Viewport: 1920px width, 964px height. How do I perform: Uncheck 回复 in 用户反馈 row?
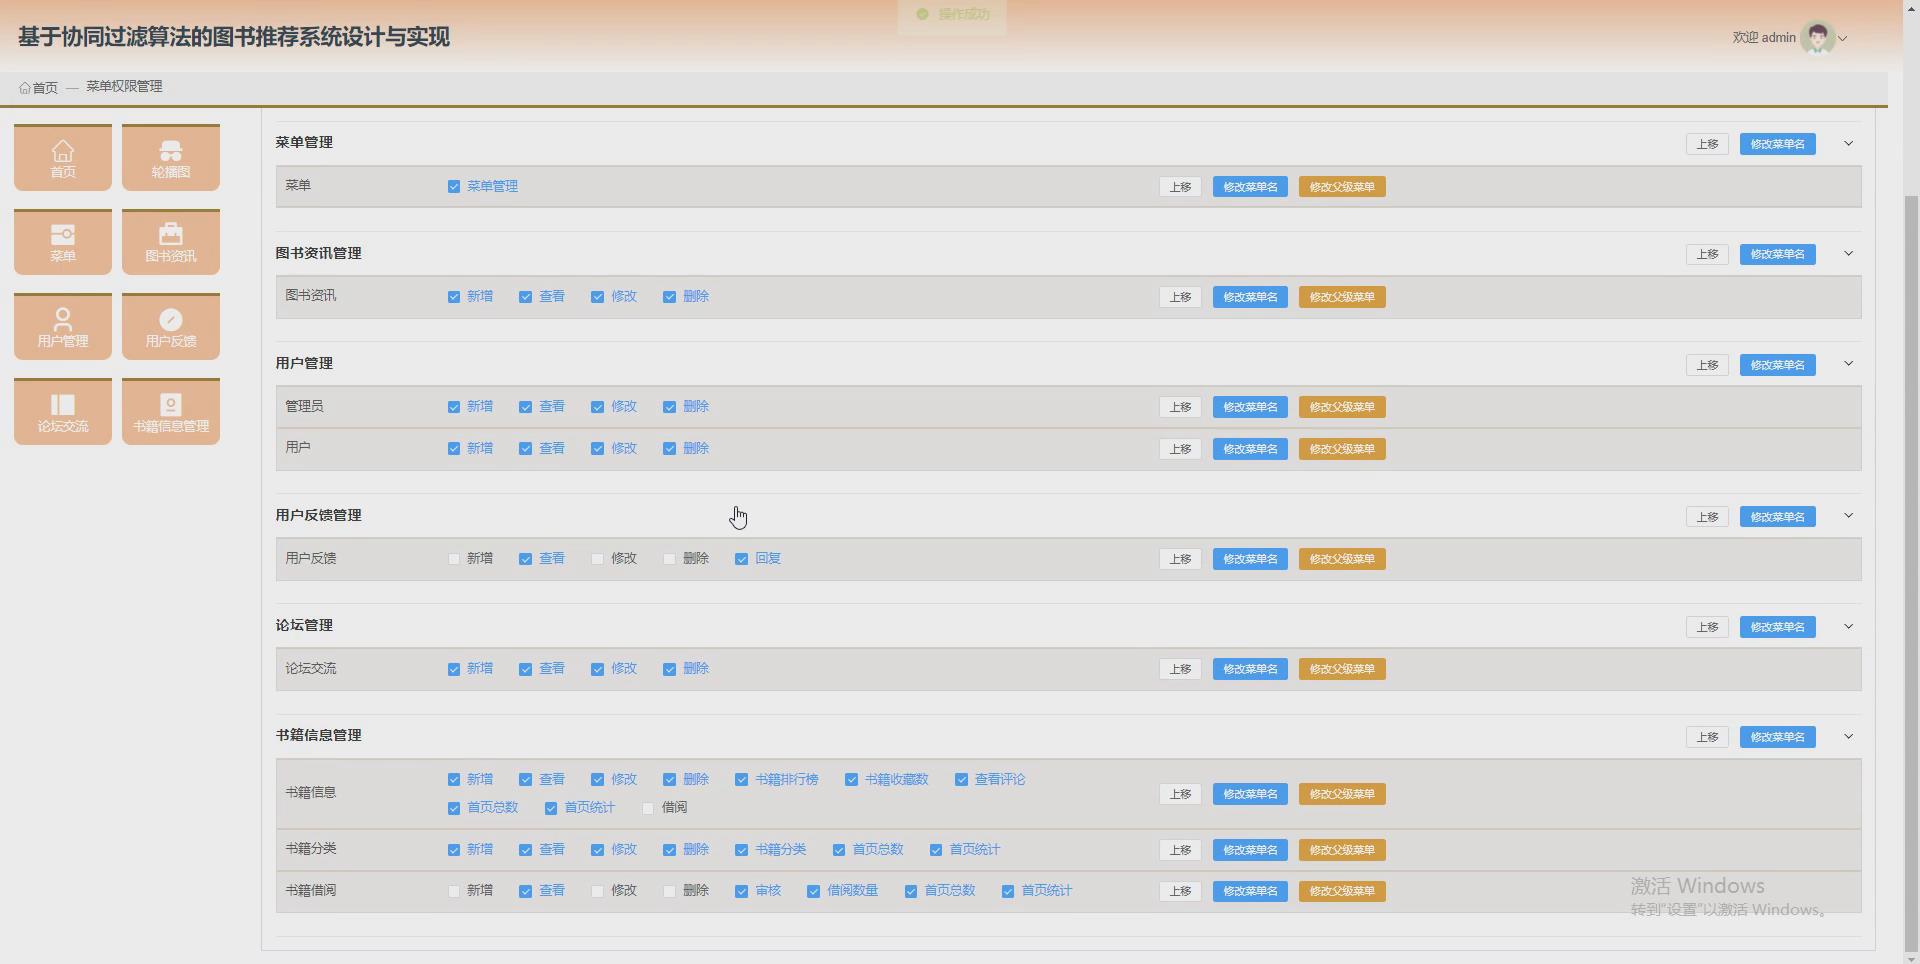(742, 559)
